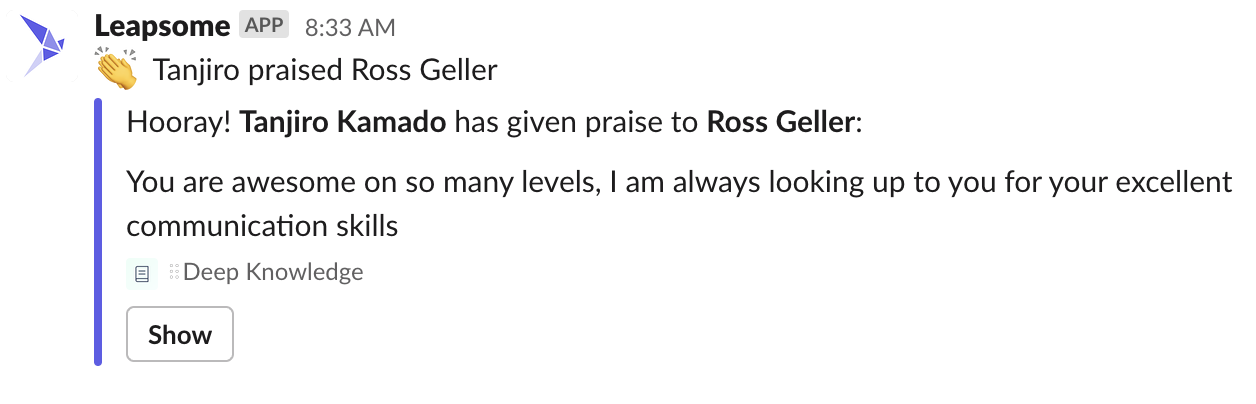1256x404 pixels.
Task: Click the small dotted grid icon
Action: [174, 271]
